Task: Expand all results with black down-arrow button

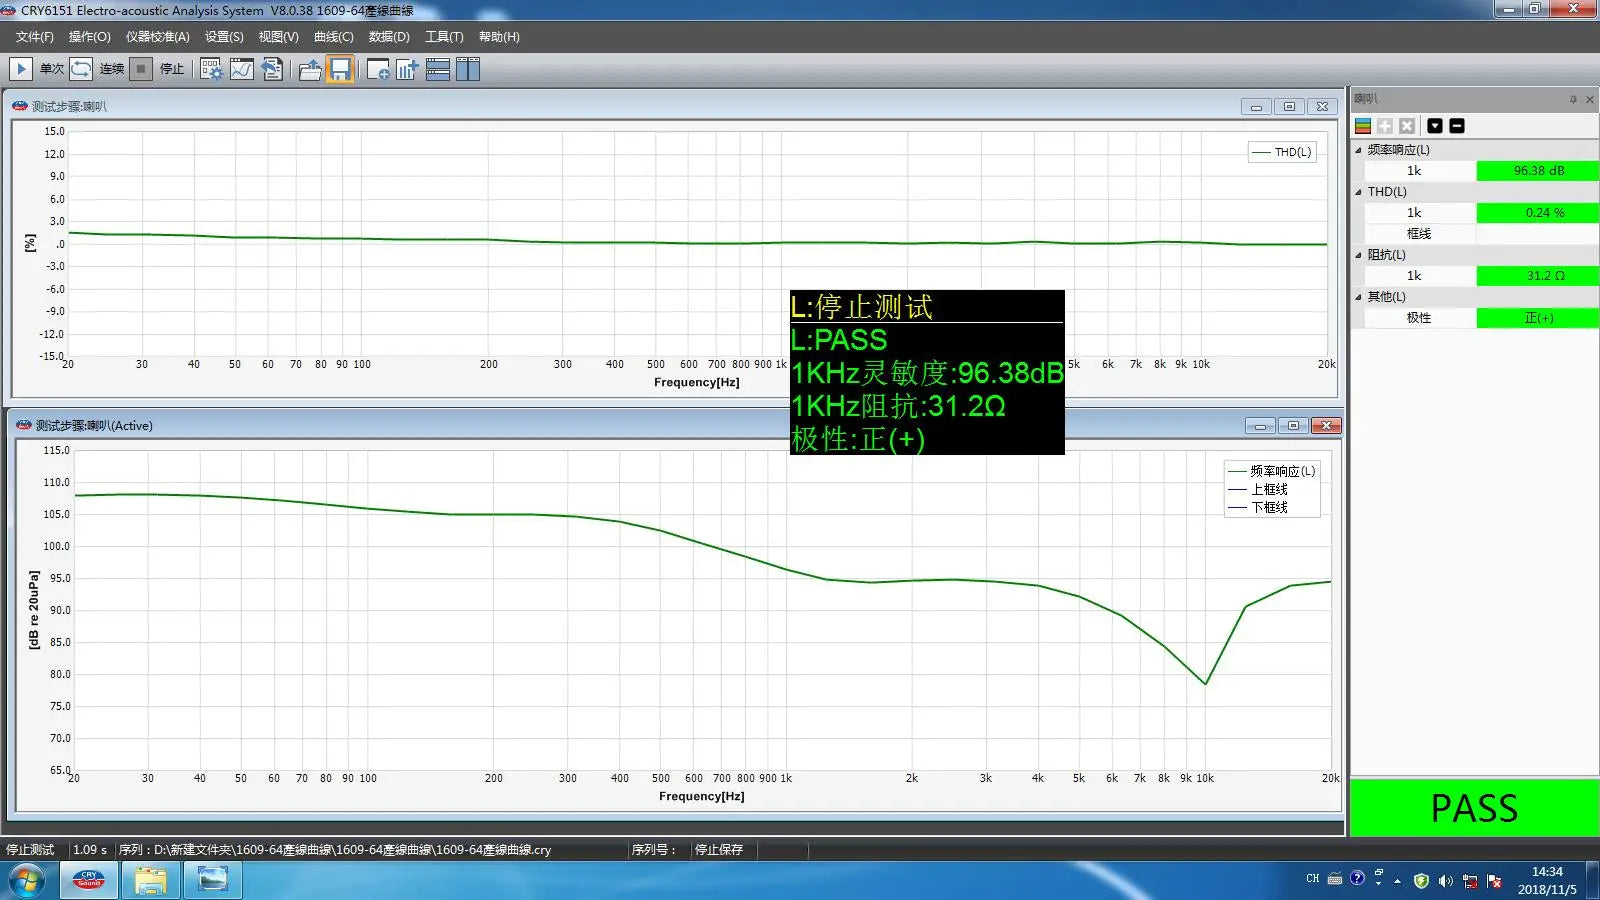Action: (x=1435, y=126)
